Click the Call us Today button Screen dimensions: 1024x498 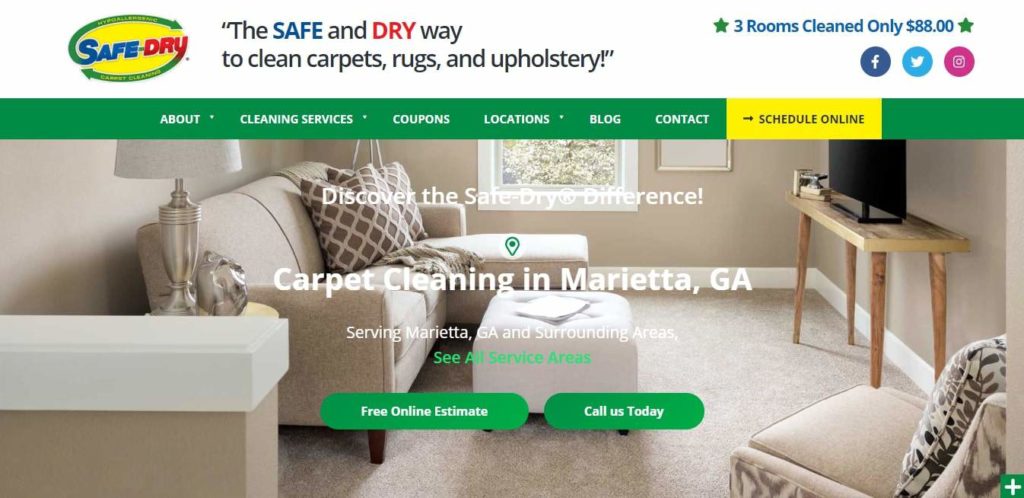[x=624, y=411]
